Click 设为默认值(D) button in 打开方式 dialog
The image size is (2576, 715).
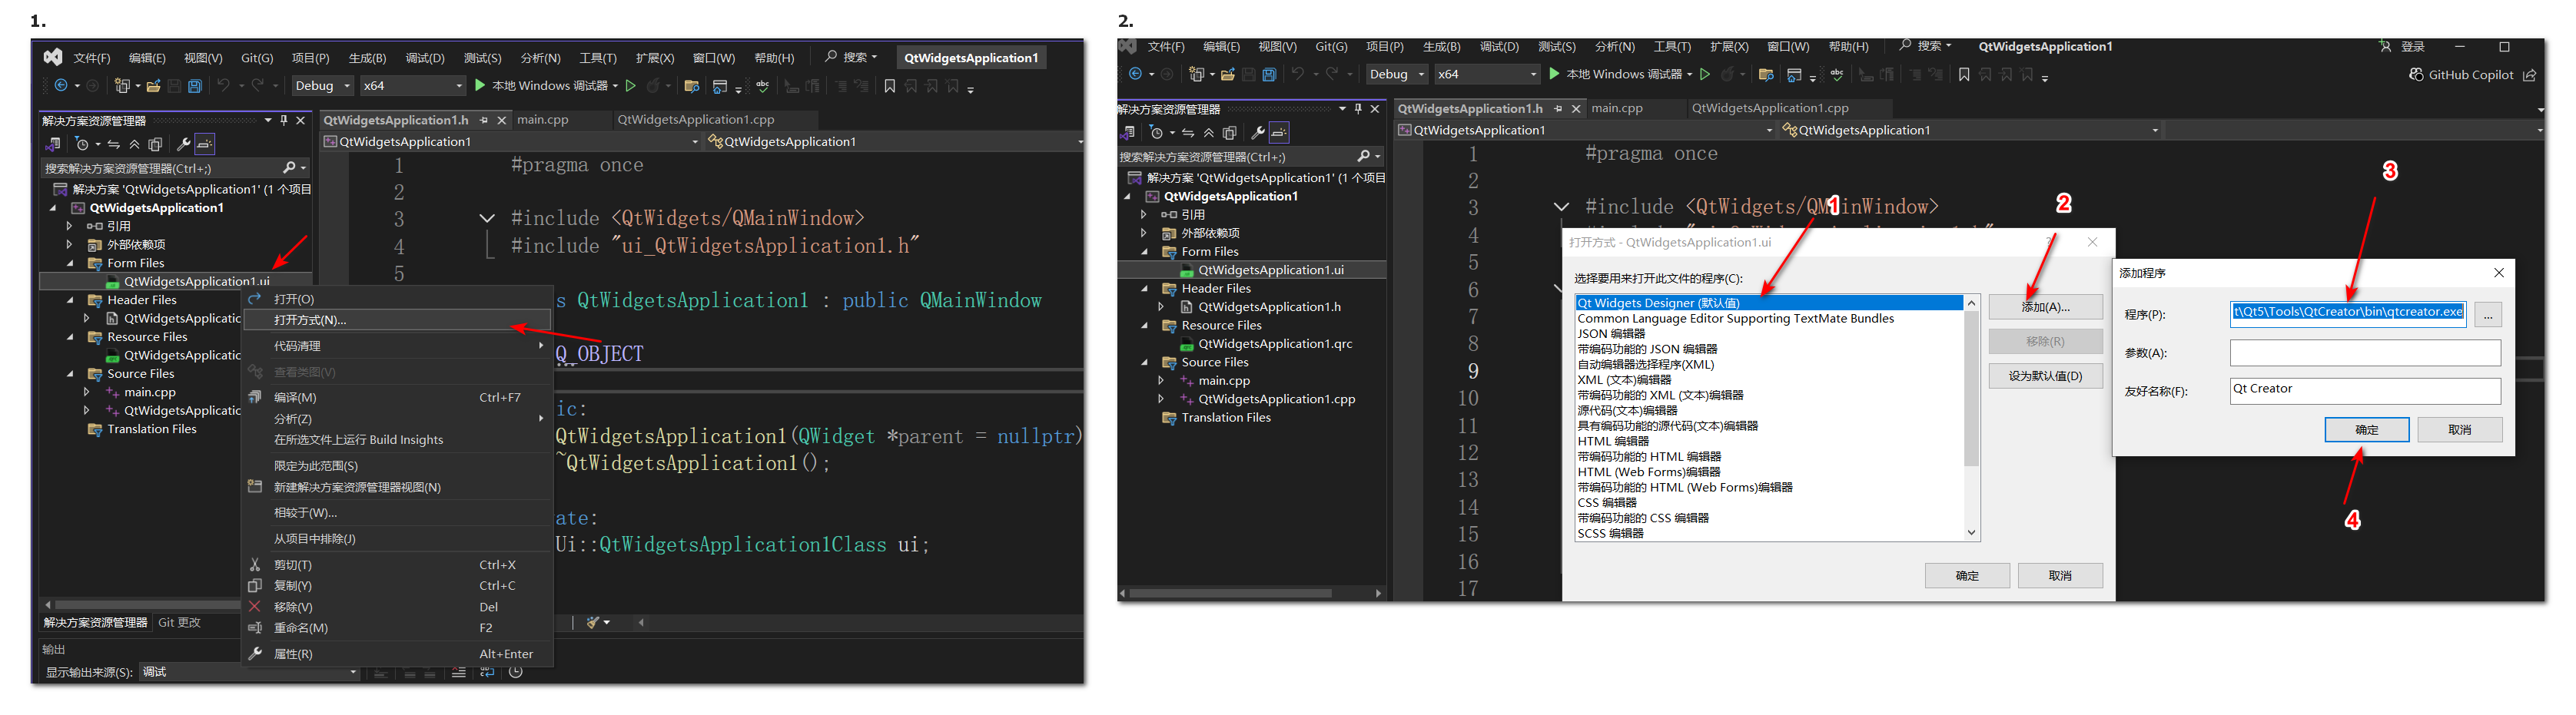(2045, 376)
